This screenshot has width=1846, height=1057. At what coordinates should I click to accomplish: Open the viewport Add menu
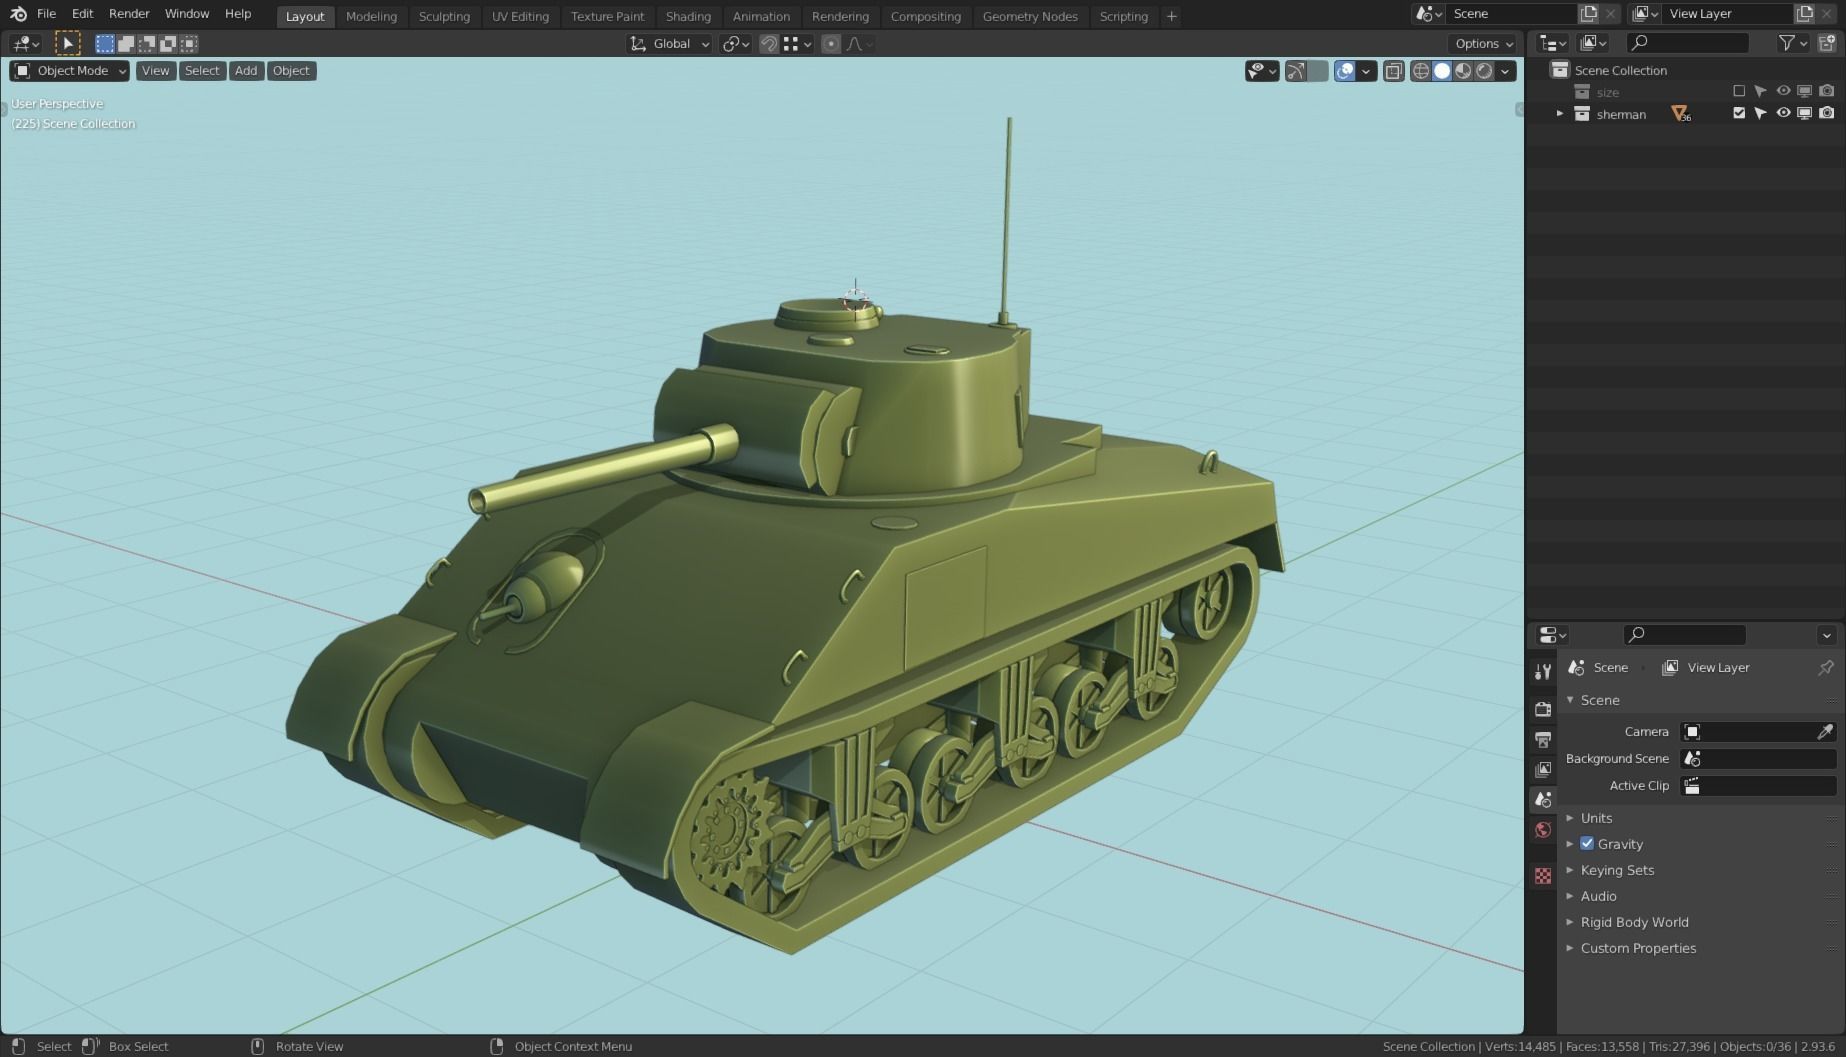pos(246,71)
